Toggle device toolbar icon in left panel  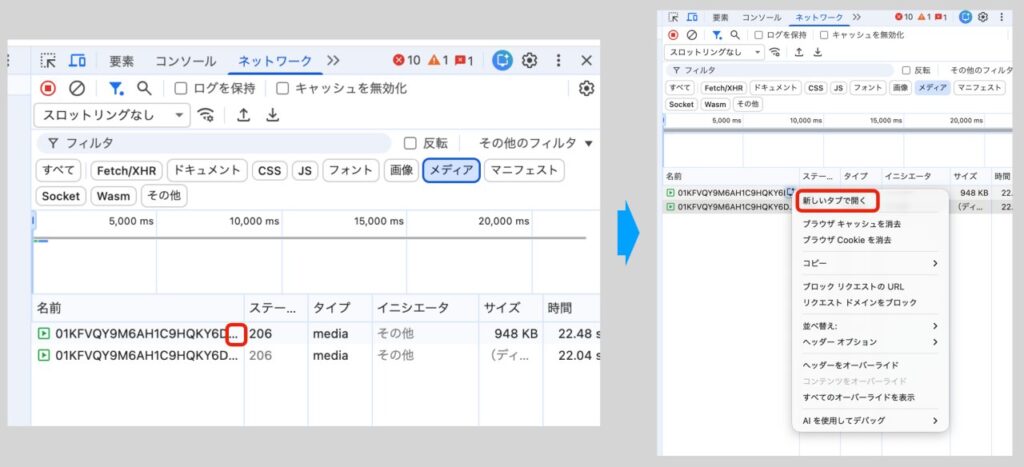76,61
